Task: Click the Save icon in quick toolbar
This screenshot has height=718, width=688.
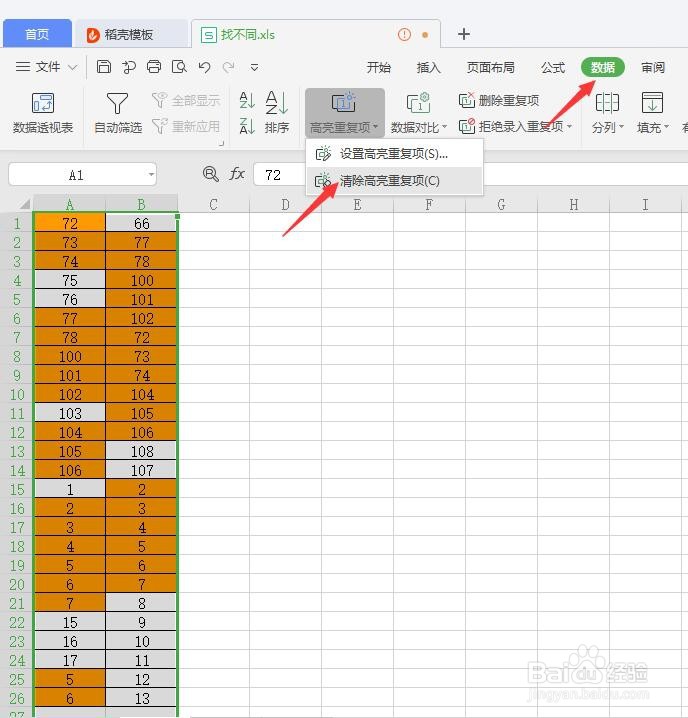Action: (104, 67)
